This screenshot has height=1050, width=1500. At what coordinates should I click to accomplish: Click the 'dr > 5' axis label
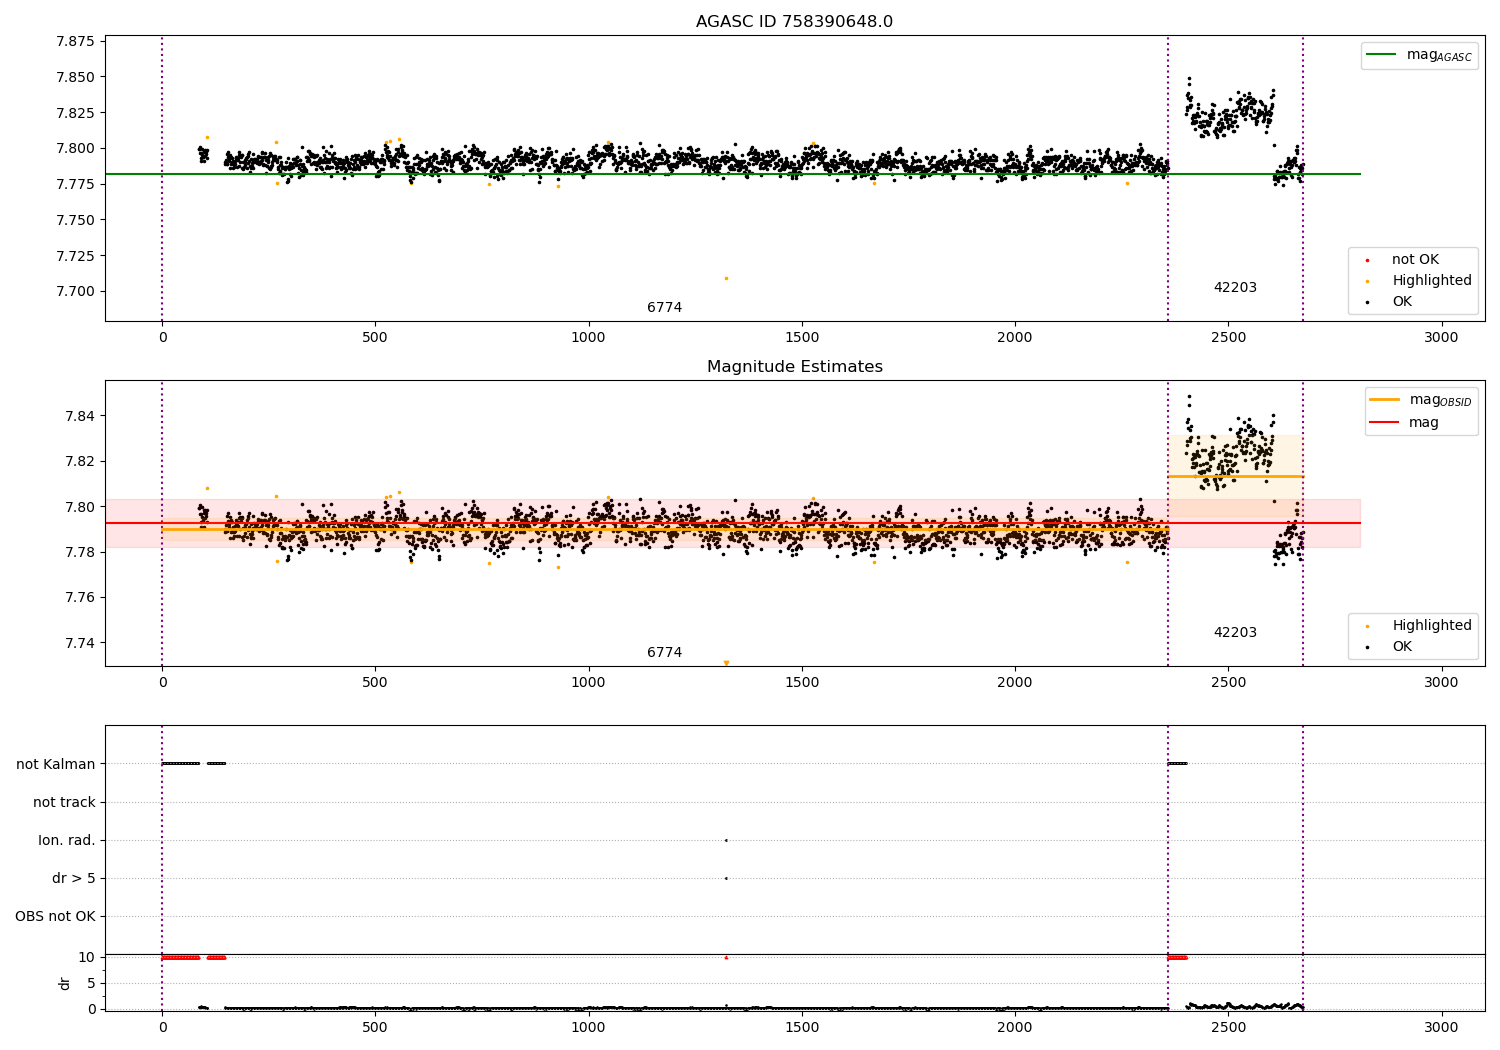[x=74, y=878]
